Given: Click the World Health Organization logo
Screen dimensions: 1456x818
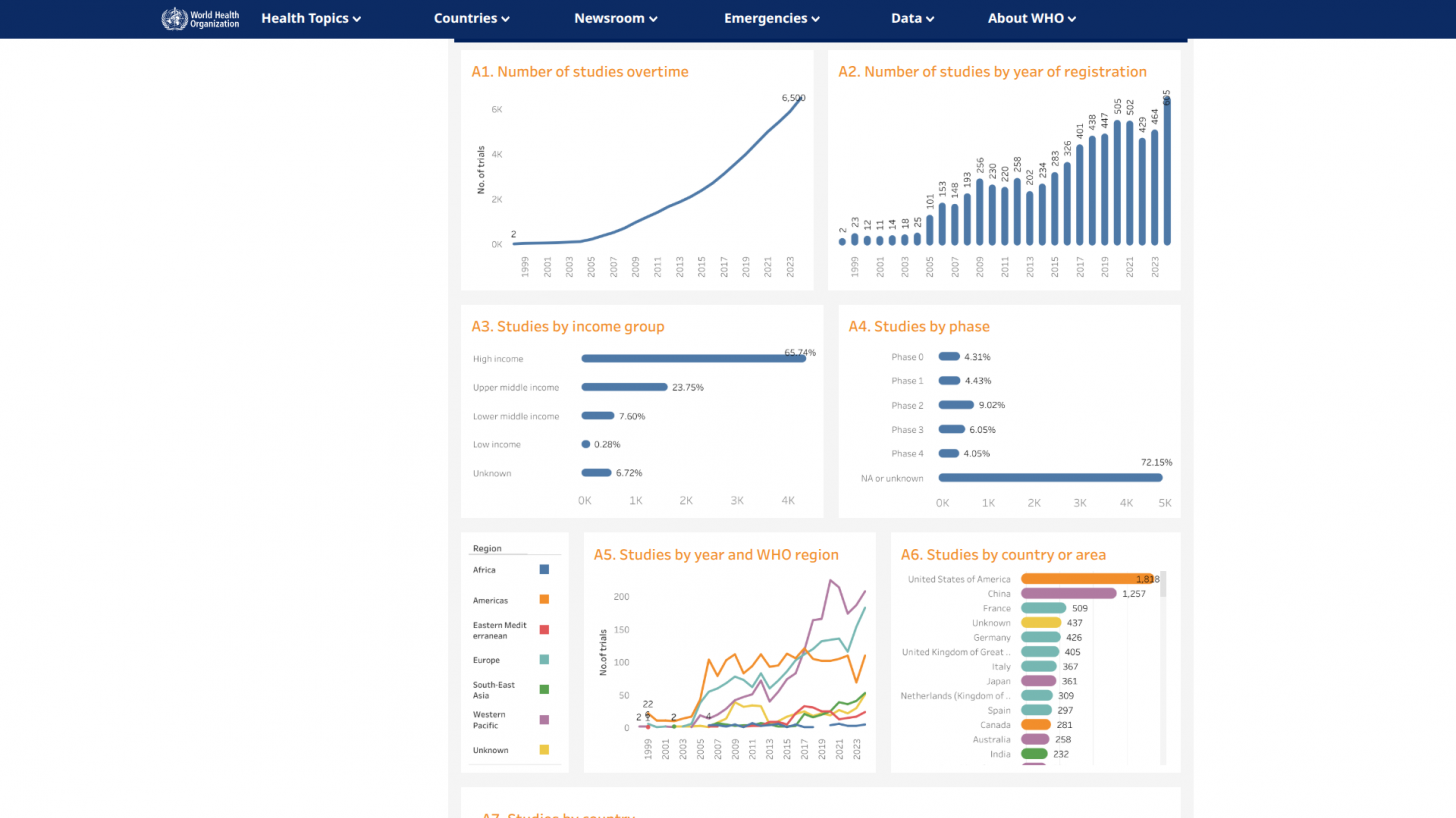Looking at the screenshot, I should [x=200, y=18].
